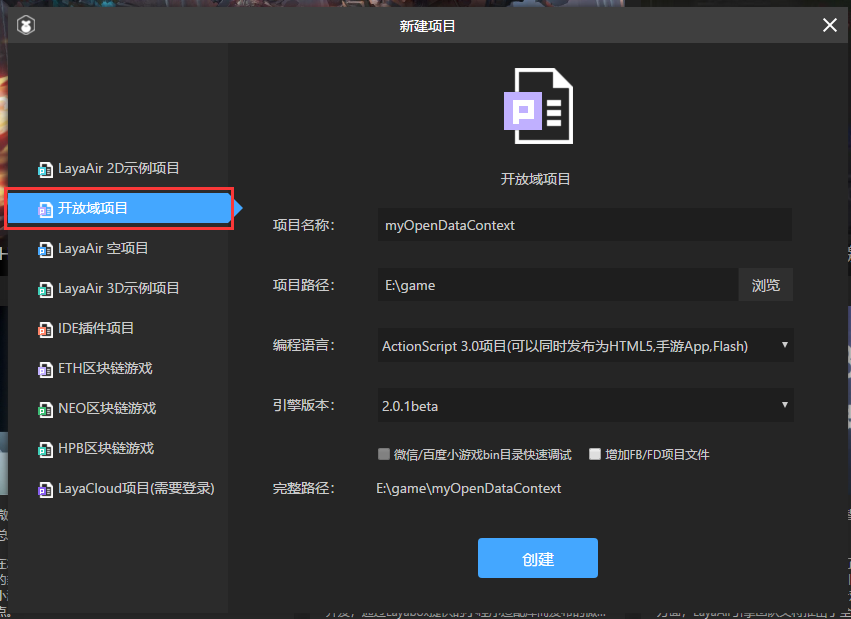The image size is (851, 619).
Task: Click the 项目路径 label
Action: click(303, 285)
